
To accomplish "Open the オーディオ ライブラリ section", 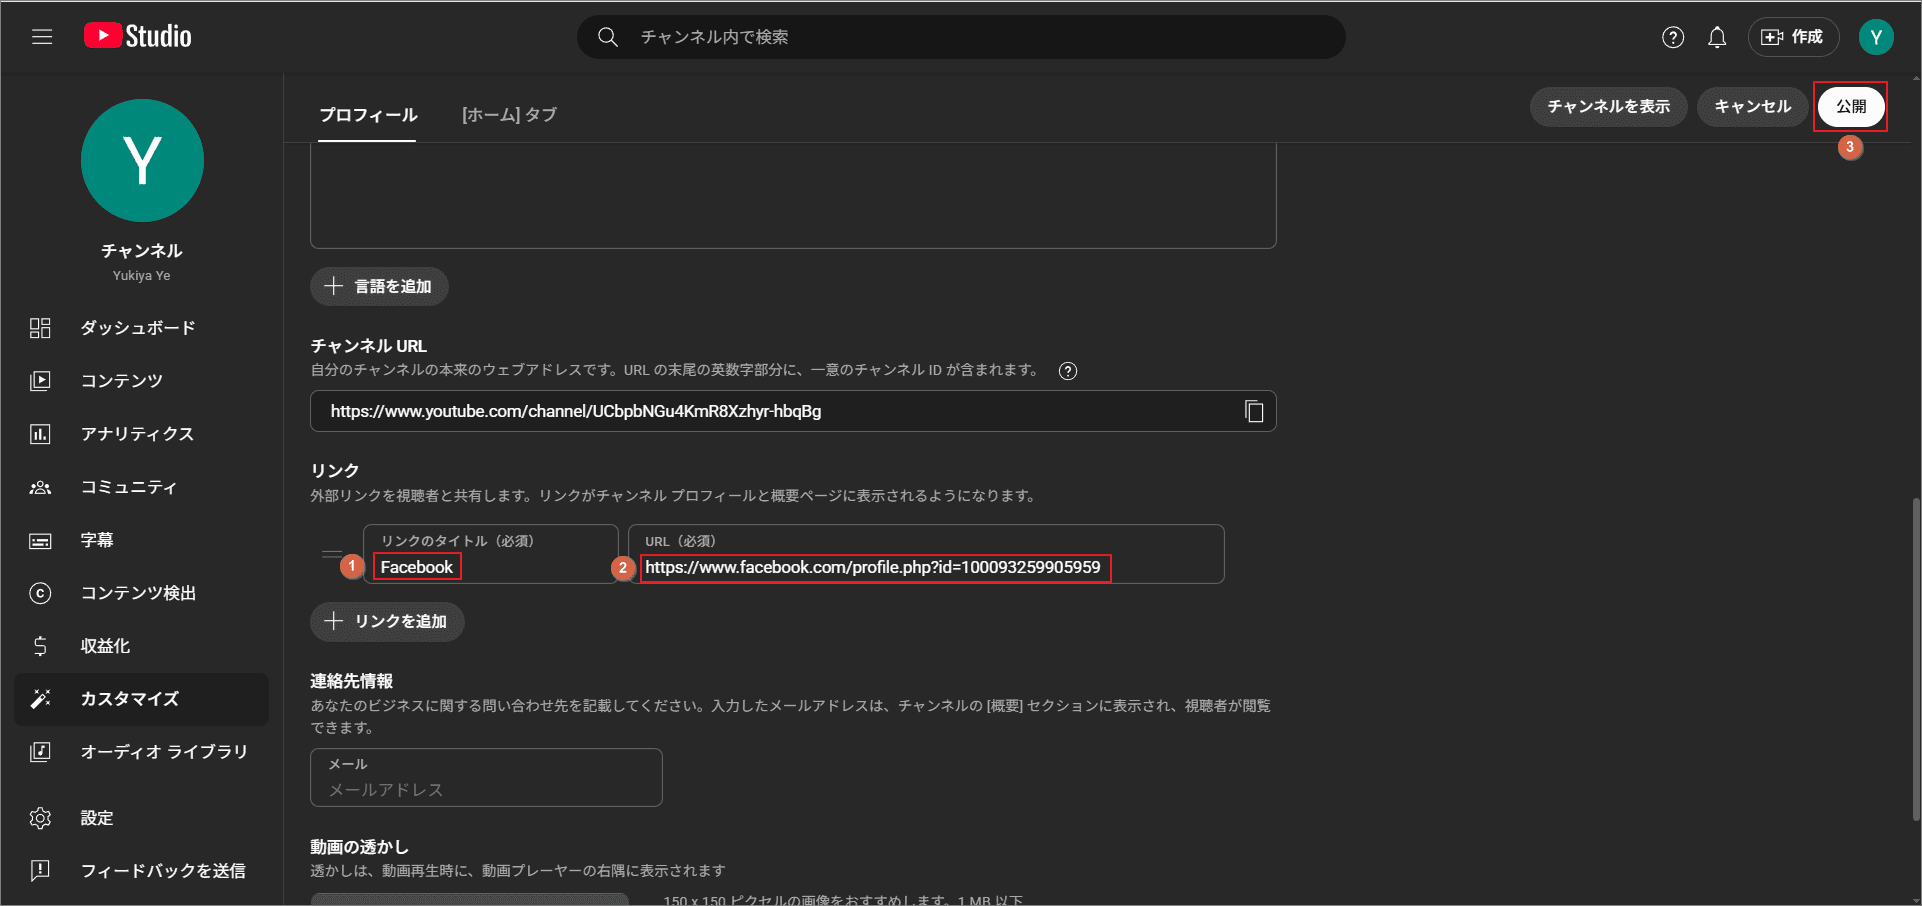I will pyautogui.click(x=163, y=752).
